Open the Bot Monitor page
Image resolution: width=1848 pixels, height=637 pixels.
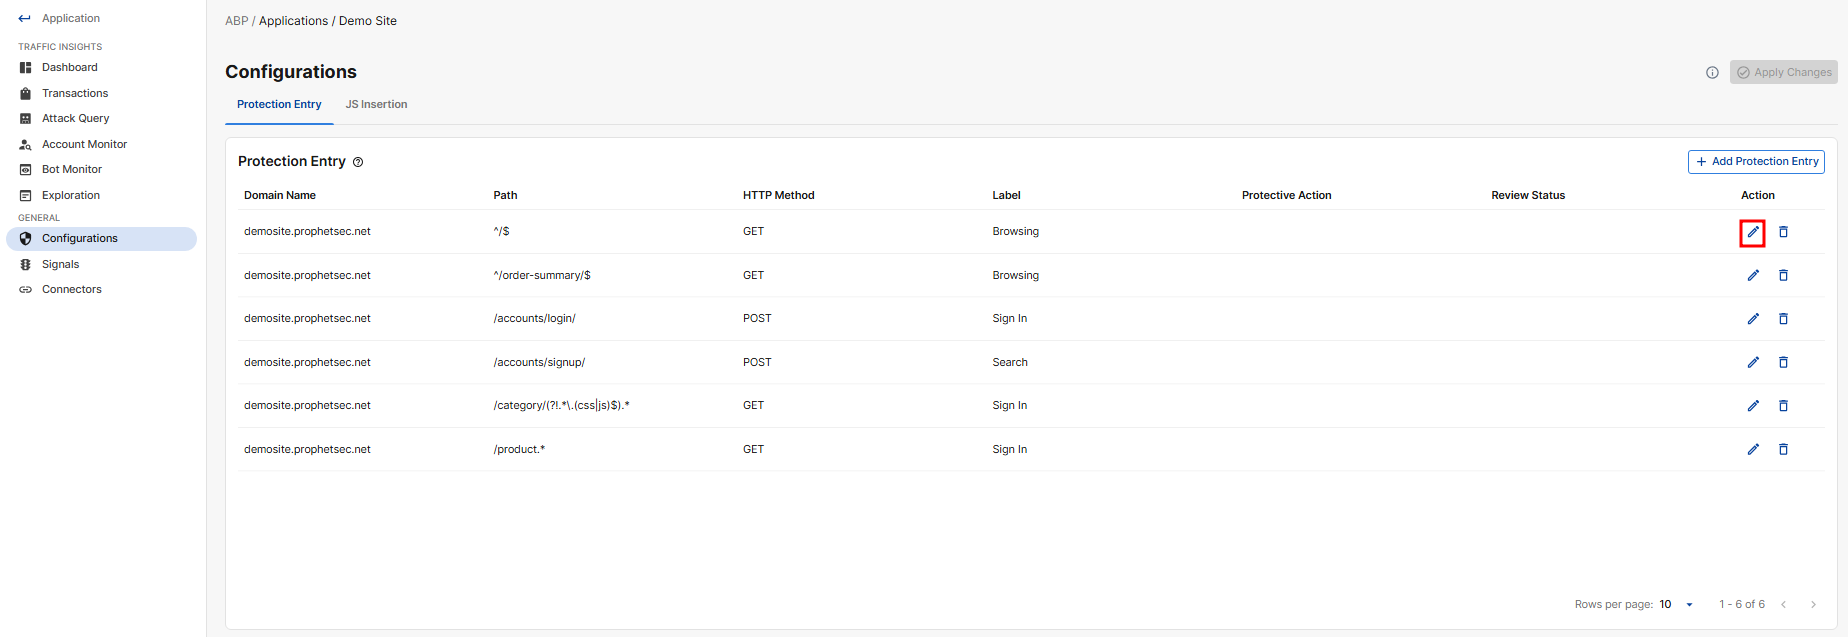[x=71, y=169]
